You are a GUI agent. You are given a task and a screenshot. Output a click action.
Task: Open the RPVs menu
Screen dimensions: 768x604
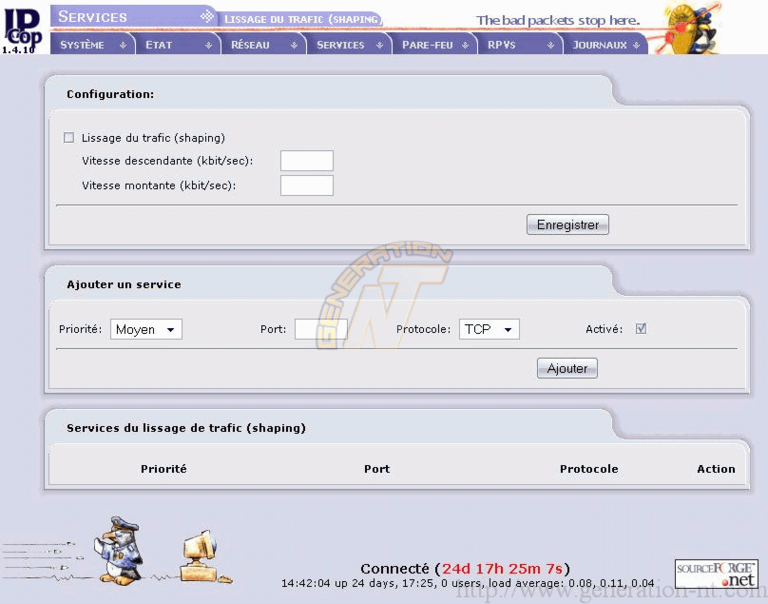[x=520, y=45]
